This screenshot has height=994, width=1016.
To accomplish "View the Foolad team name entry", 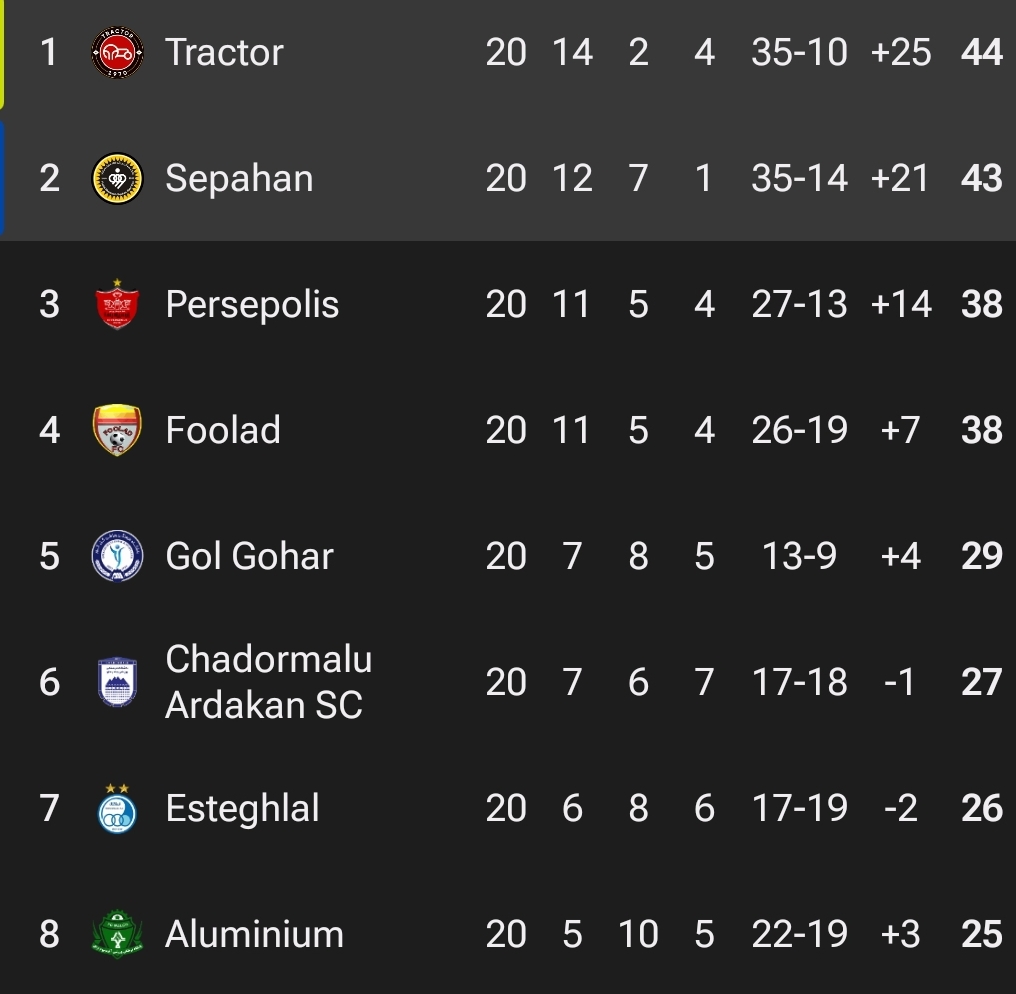I will [x=223, y=430].
